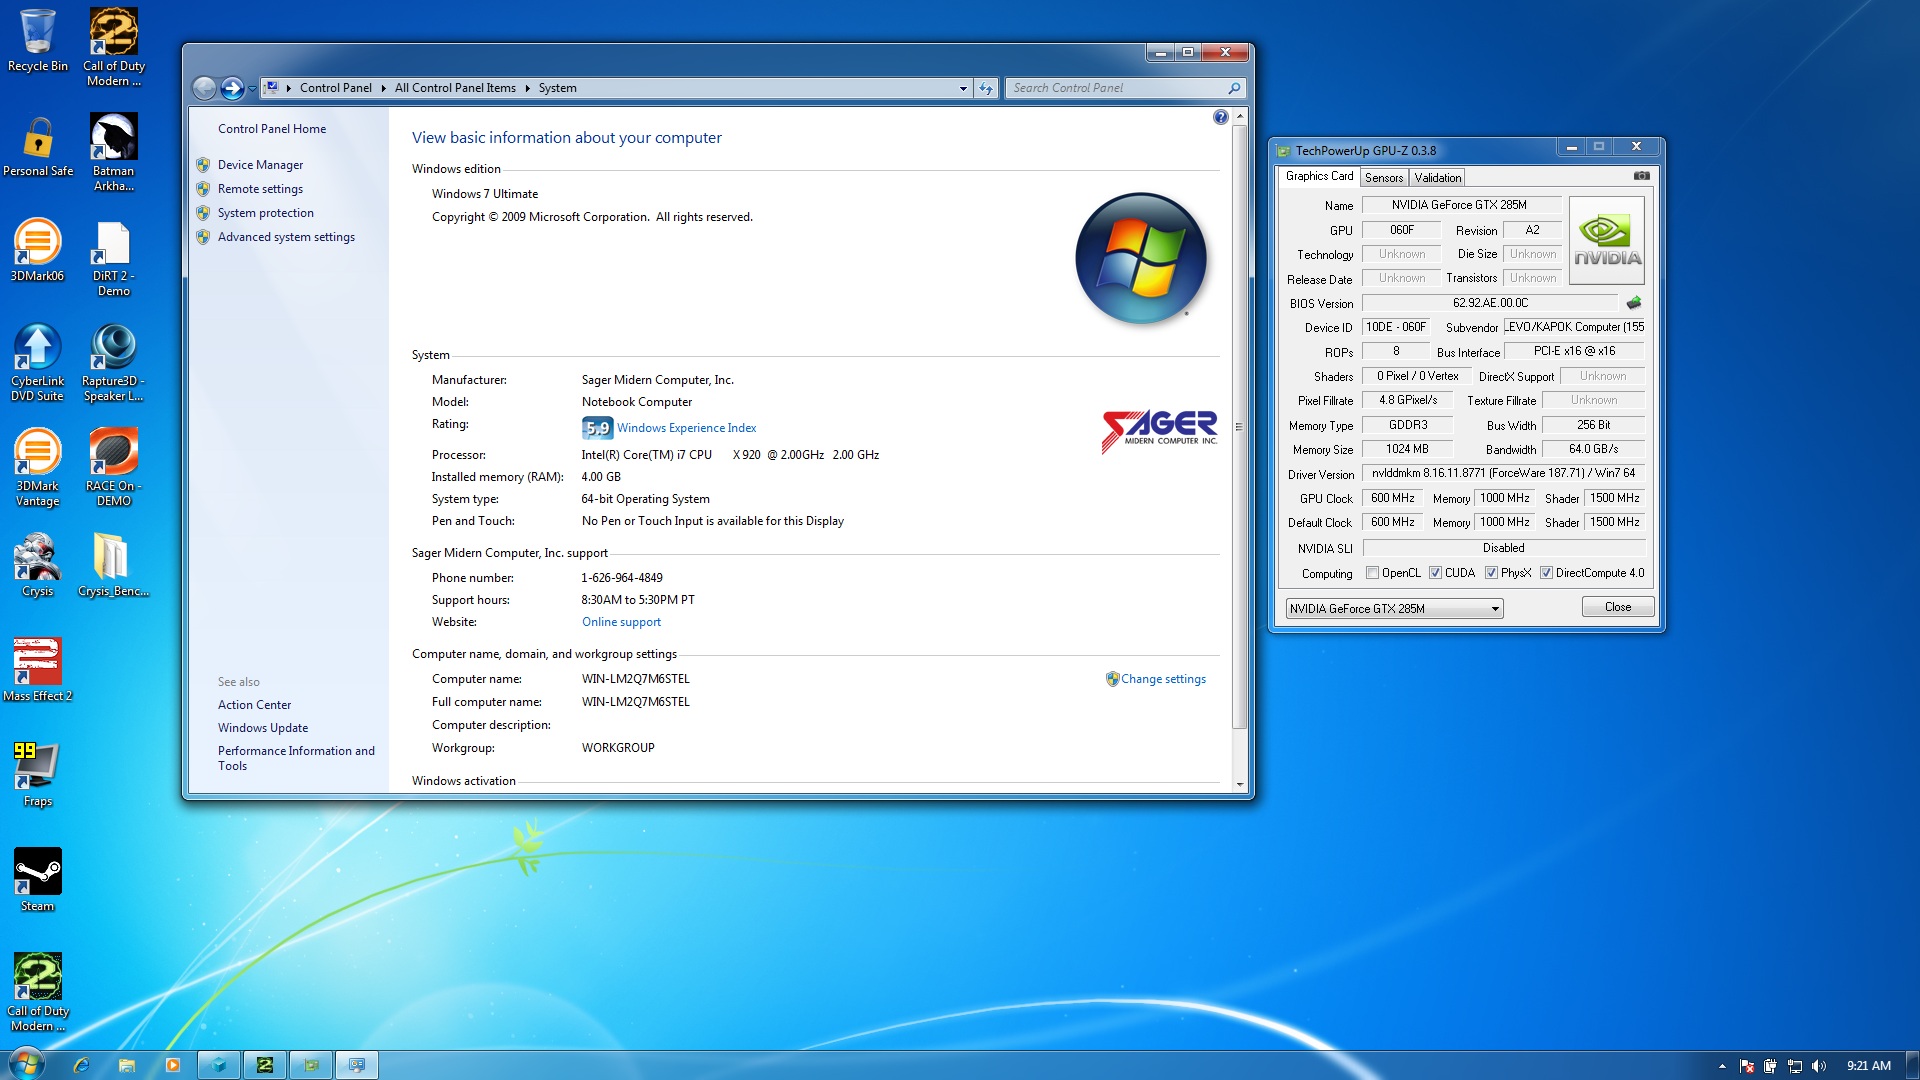Open Remote settings link
This screenshot has width=1920, height=1080.
pos(260,189)
